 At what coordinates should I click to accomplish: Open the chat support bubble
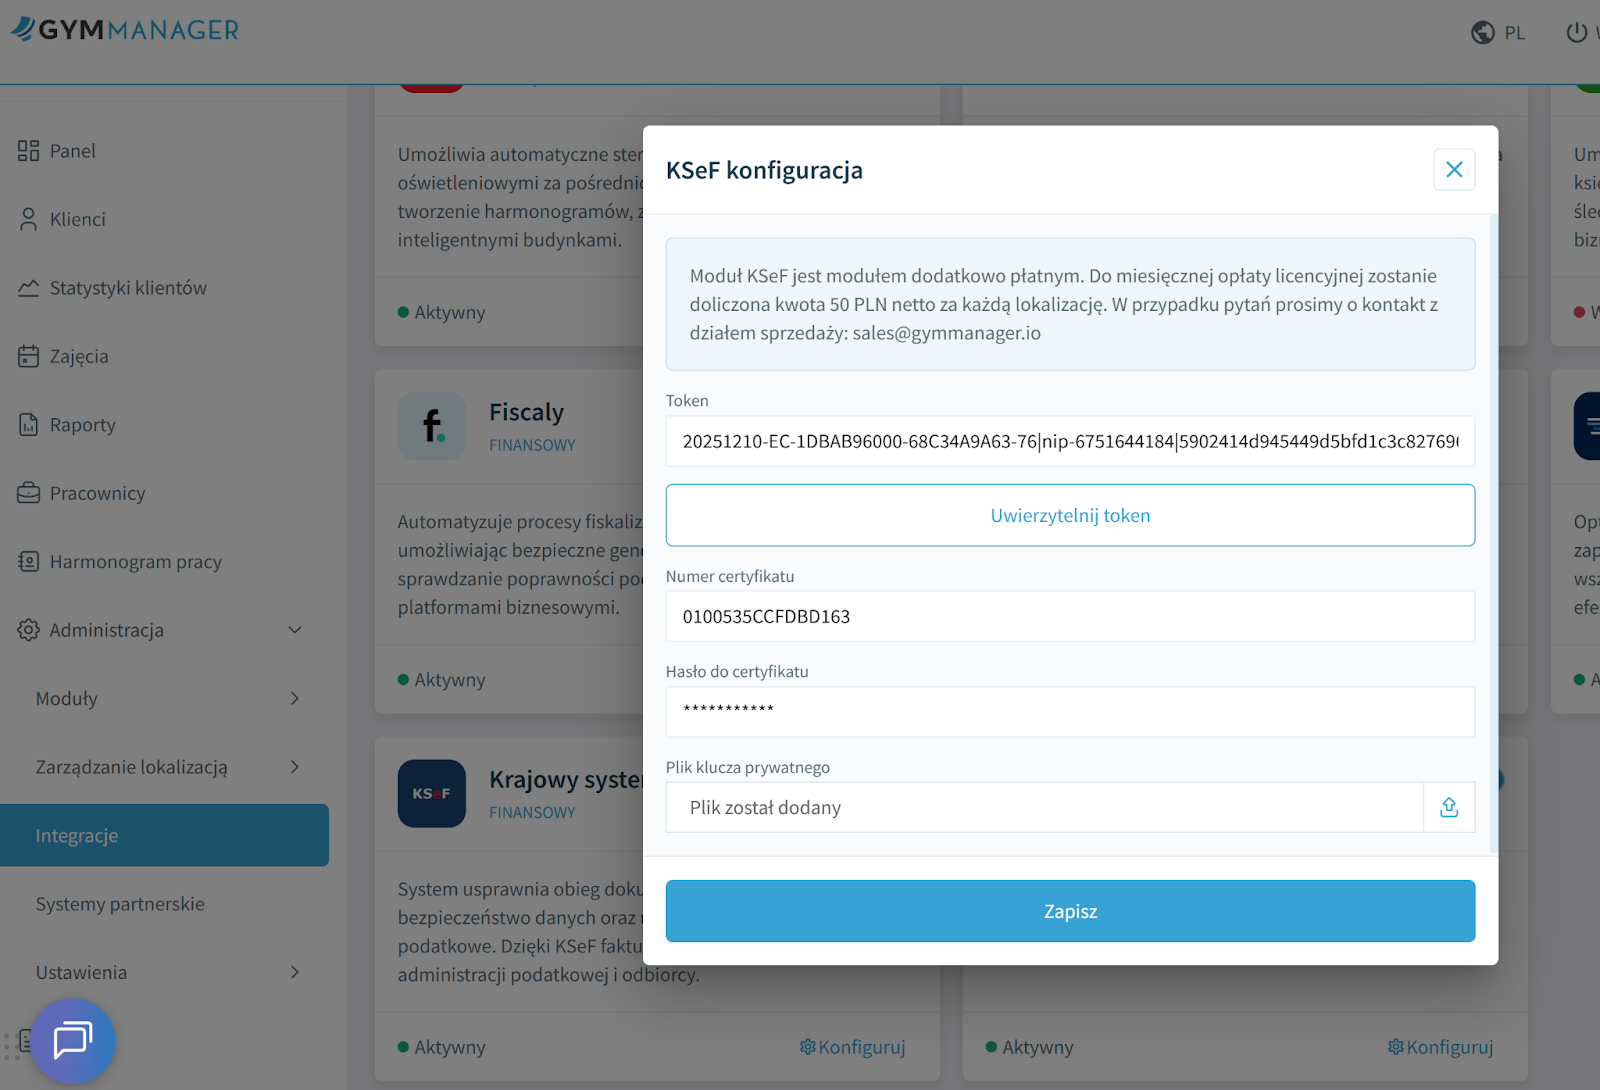[x=73, y=1040]
